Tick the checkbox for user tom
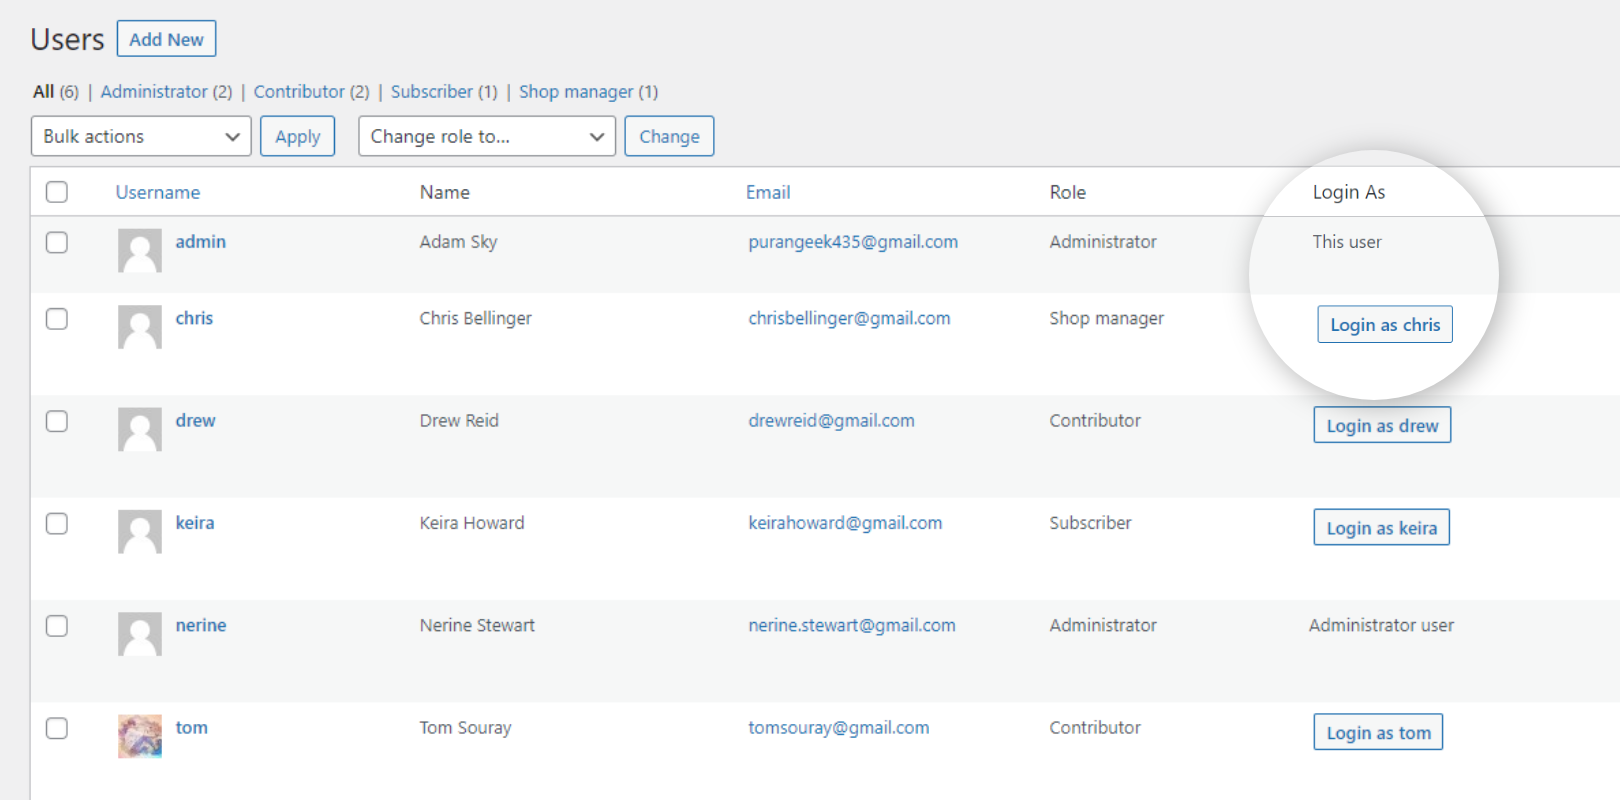 click(57, 728)
